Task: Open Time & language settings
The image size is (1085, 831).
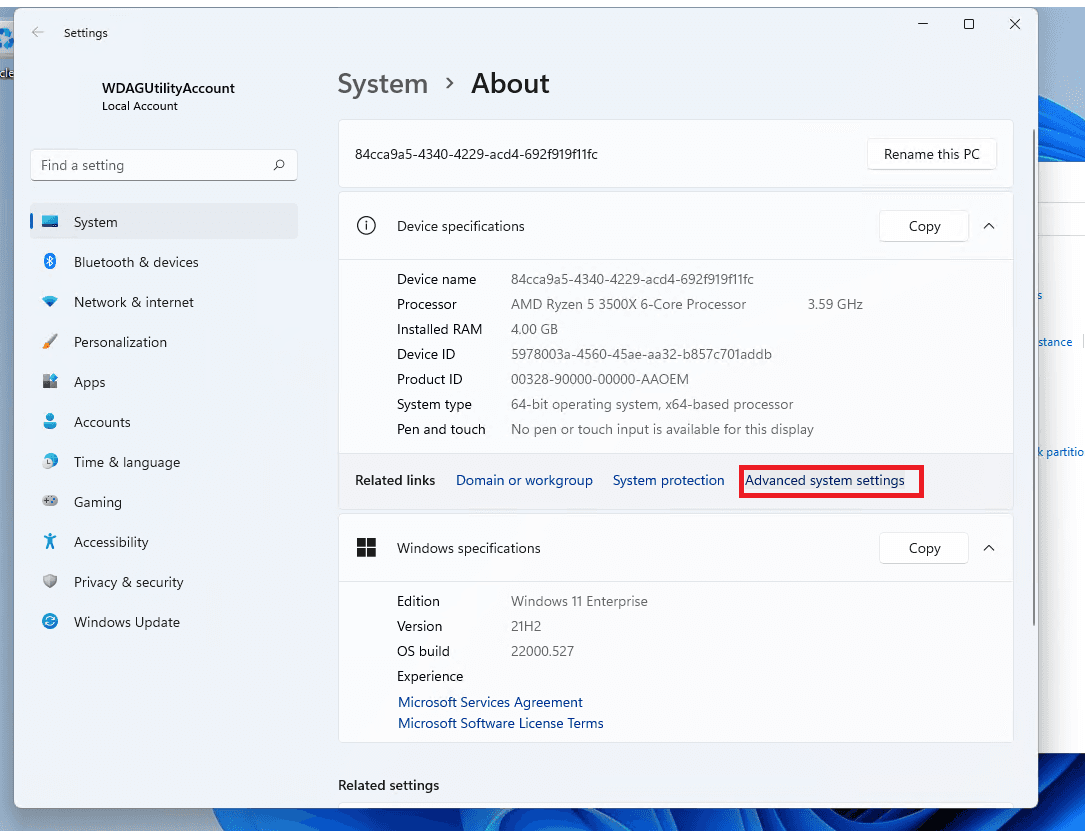Action: (x=164, y=462)
